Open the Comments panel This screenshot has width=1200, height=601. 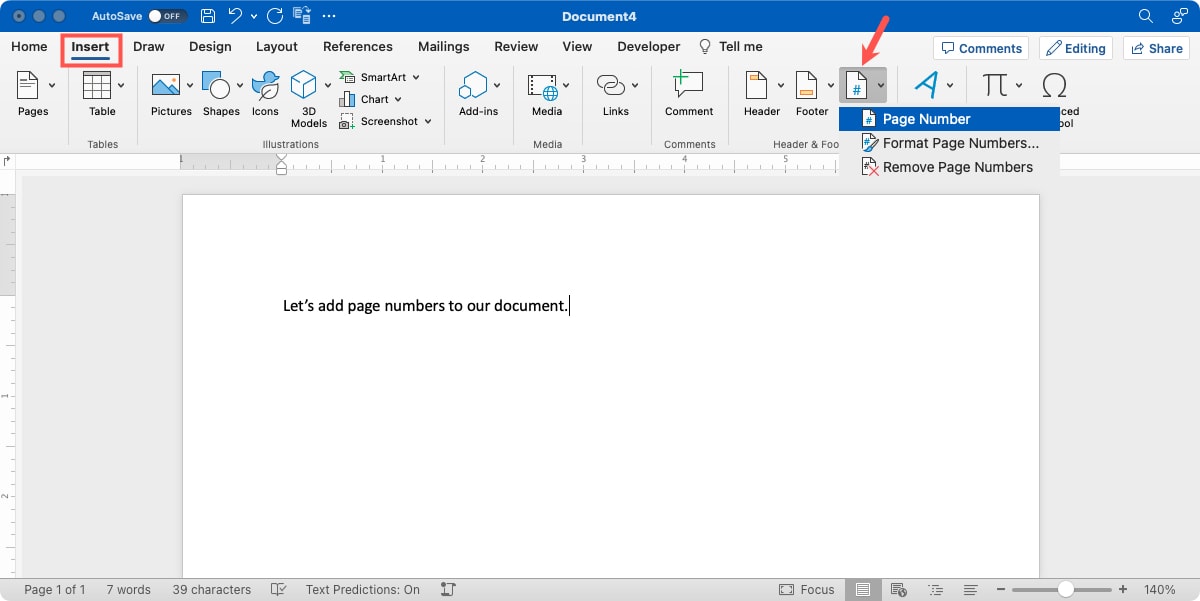tap(980, 47)
